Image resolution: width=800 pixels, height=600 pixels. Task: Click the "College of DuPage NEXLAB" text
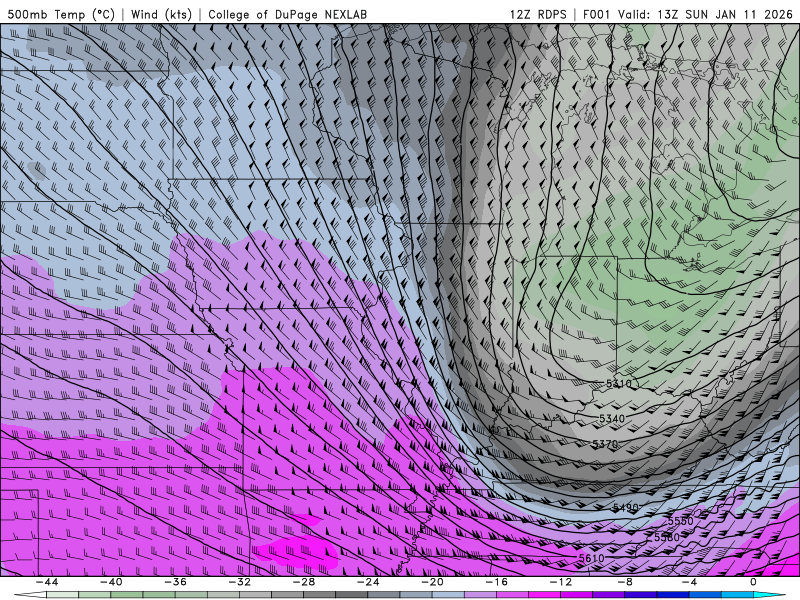(287, 14)
